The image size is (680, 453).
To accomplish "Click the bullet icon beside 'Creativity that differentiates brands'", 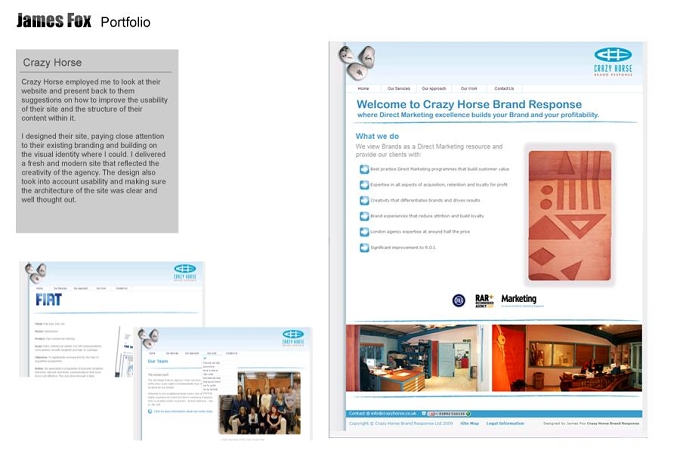I will tap(364, 200).
